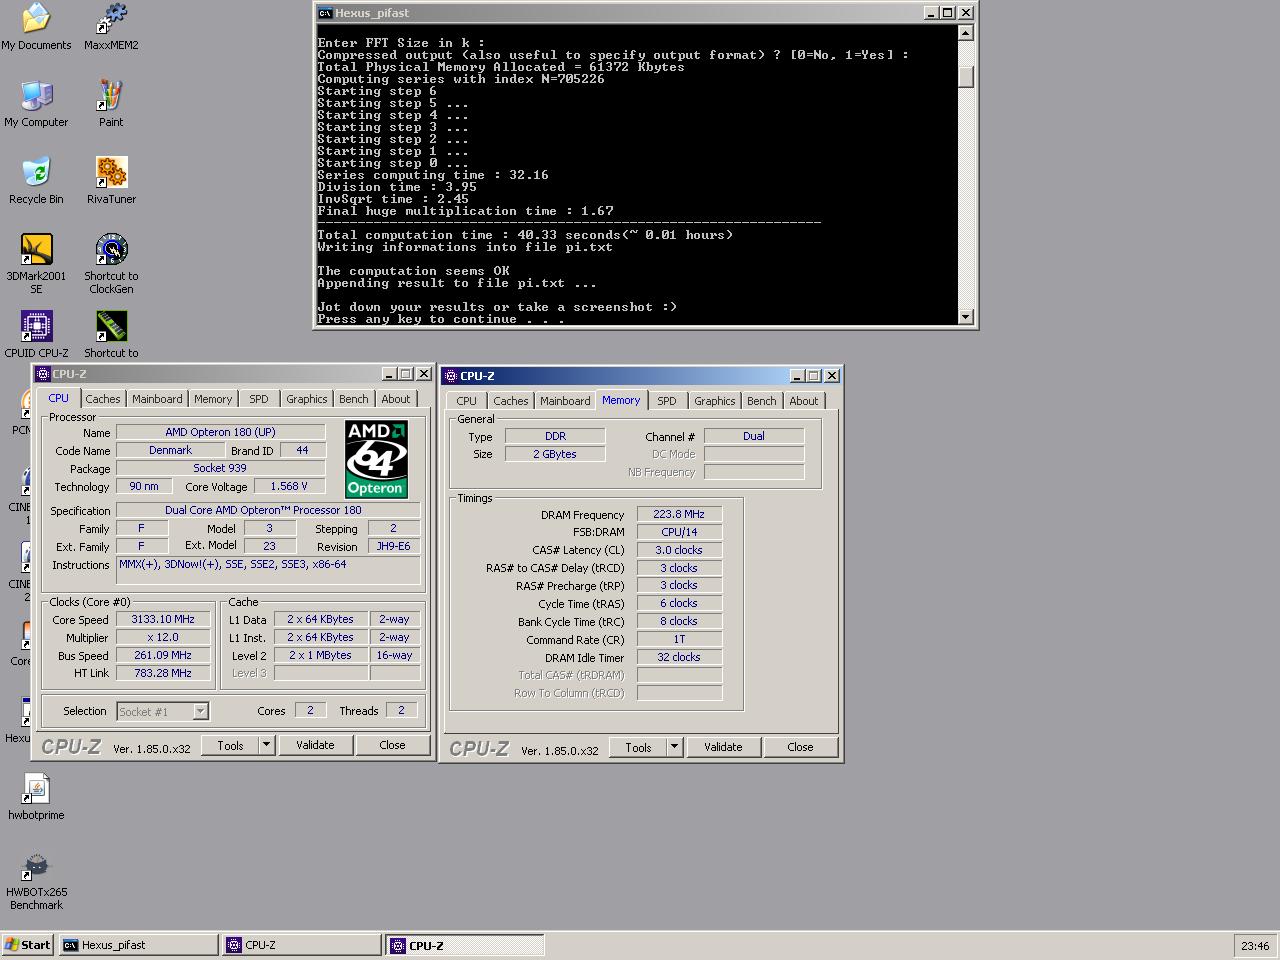Launch RivaTuner desktop shortcut

(x=111, y=180)
